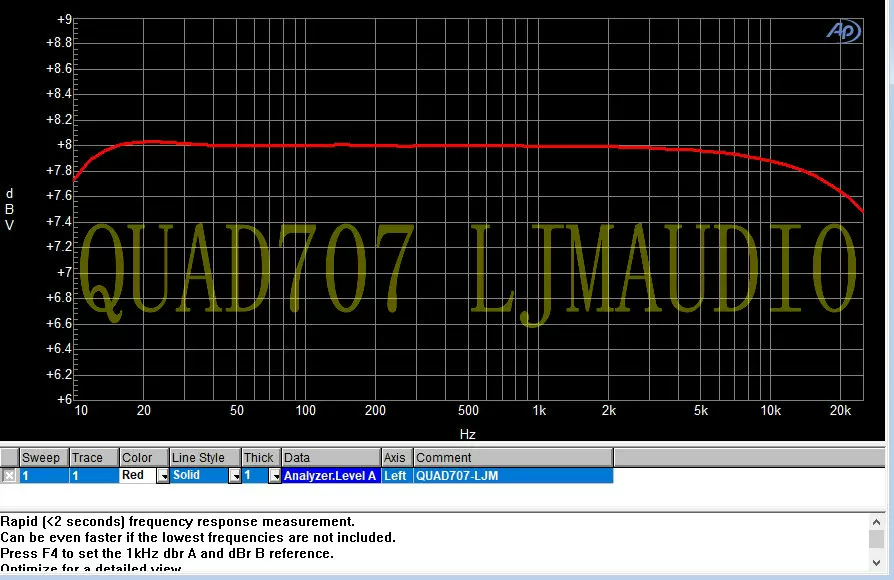
Task: Open the Thick dropdown arrow
Action: click(275, 476)
